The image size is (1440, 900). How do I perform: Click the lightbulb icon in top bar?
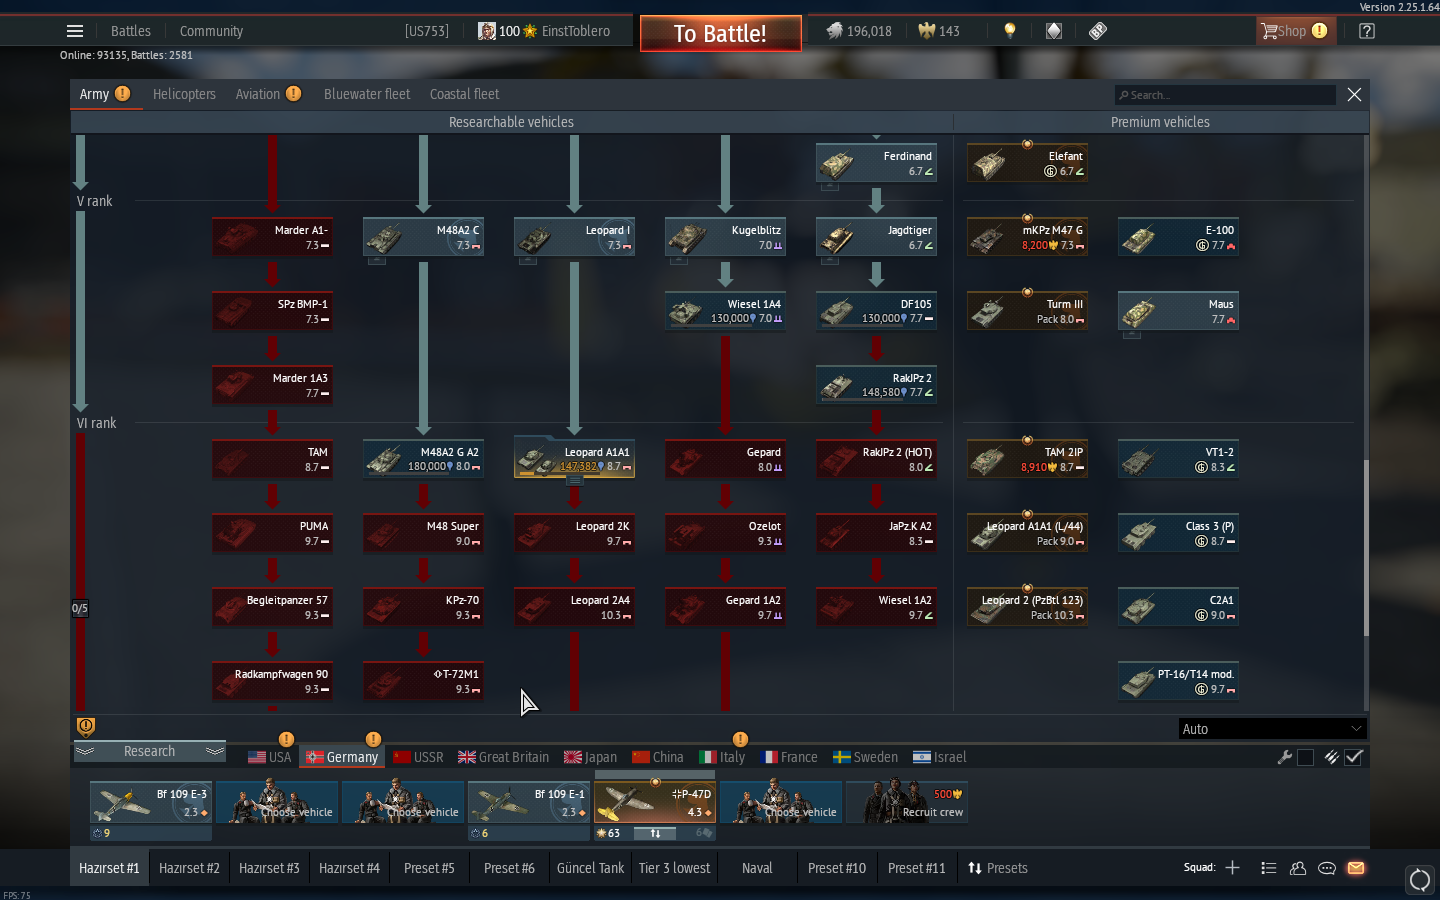(x=1010, y=31)
